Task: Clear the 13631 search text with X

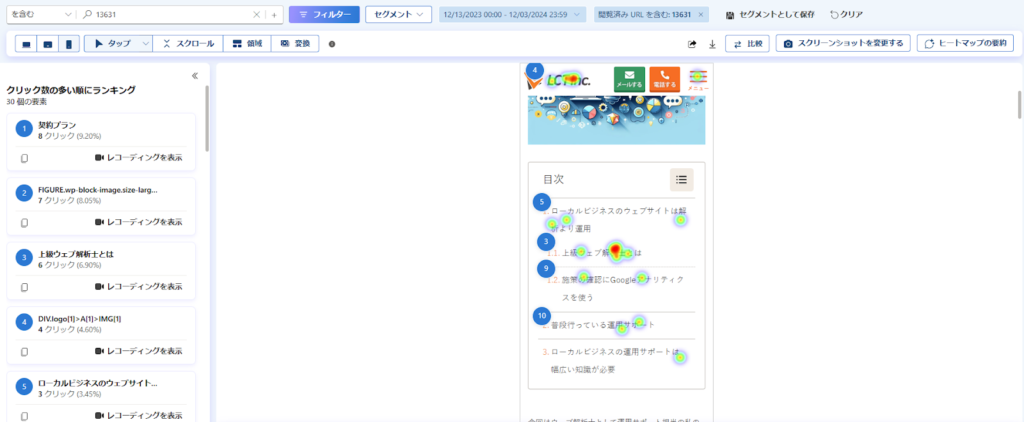Action: pos(257,14)
